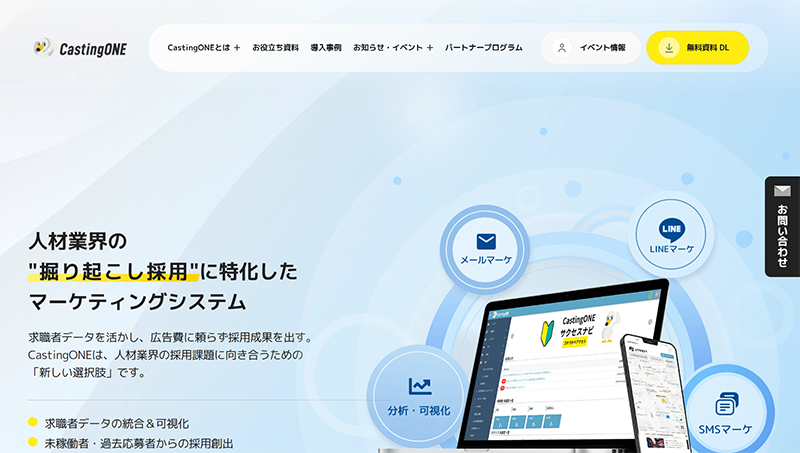Click the 求職者データの統合＆可視化 bullet
Image resolution: width=800 pixels, height=453 pixels.
[117, 423]
